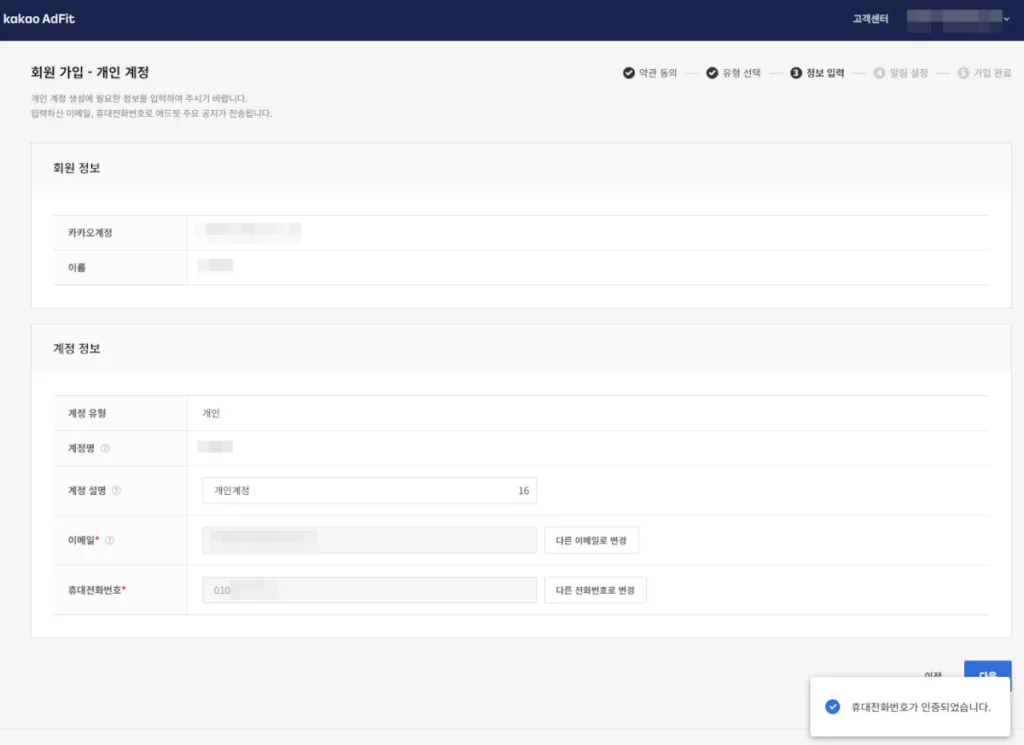Screen dimensions: 1024x745
Task: Click the 휴대전화번호 input field
Action: [x=369, y=590]
